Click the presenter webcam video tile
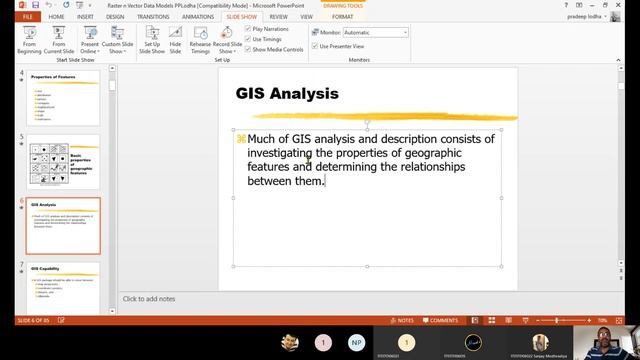Screen dimensions: 640x360 pos(607,343)
